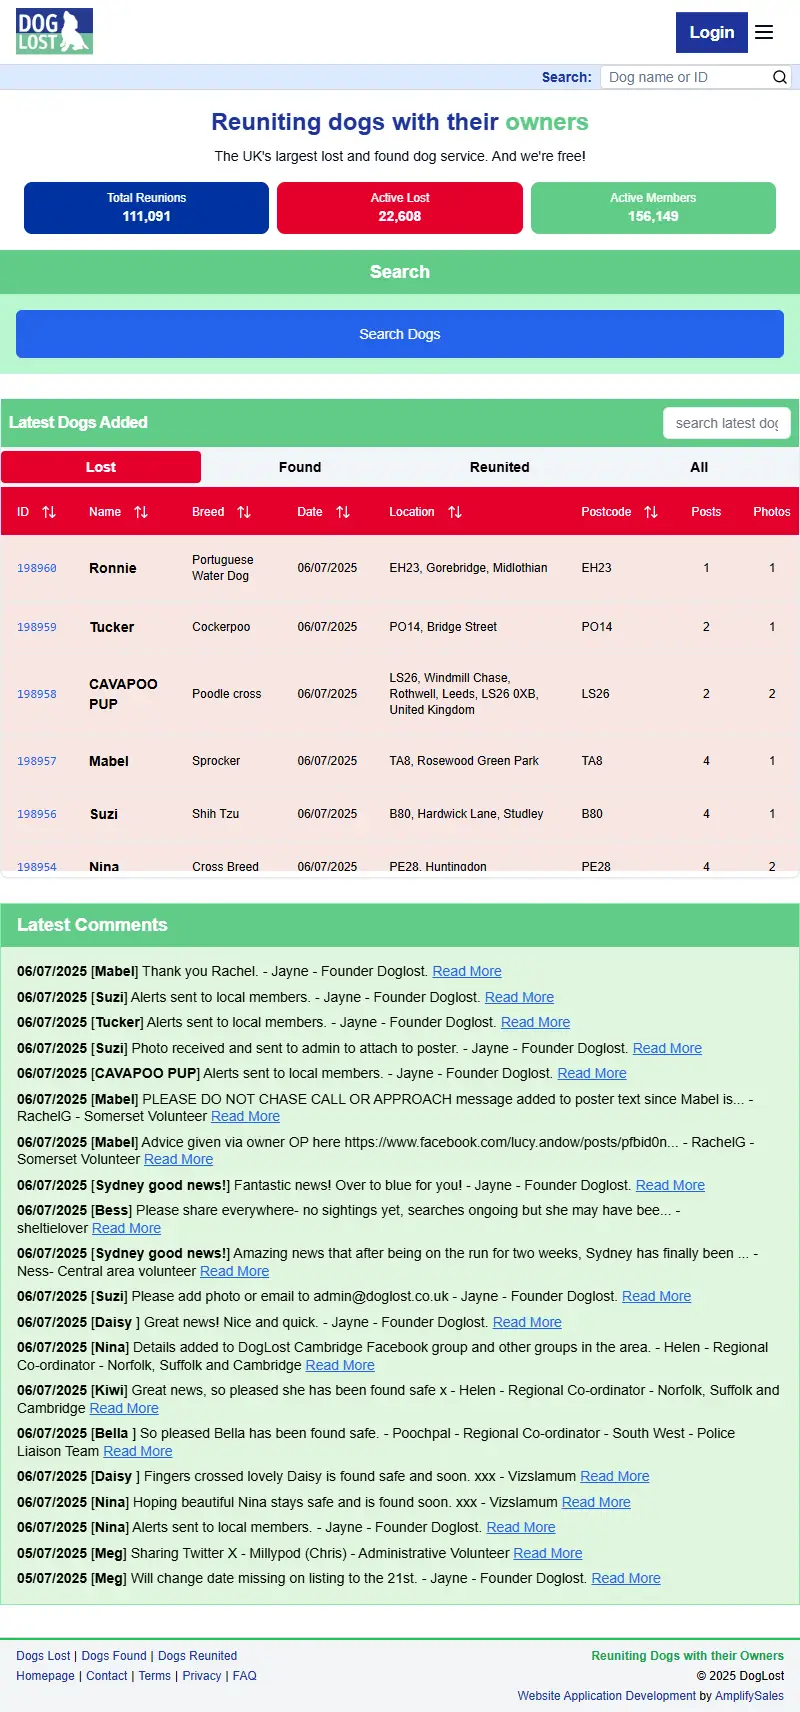Image resolution: width=800 pixels, height=1712 pixels.
Task: Select the Reunited tab
Action: coord(500,467)
